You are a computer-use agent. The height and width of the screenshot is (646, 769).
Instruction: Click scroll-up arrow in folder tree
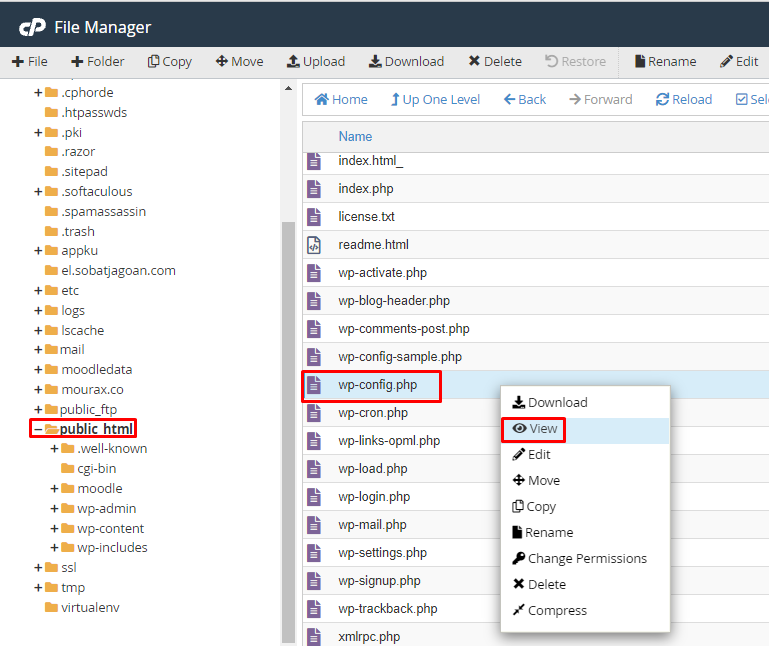click(x=288, y=88)
